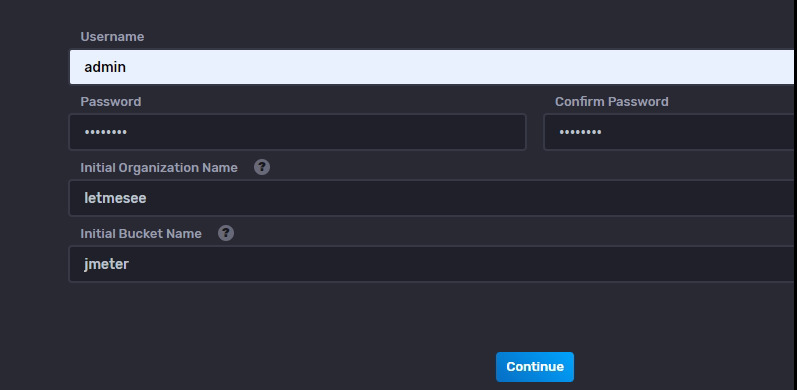Click the masked dots in Password

106,133
